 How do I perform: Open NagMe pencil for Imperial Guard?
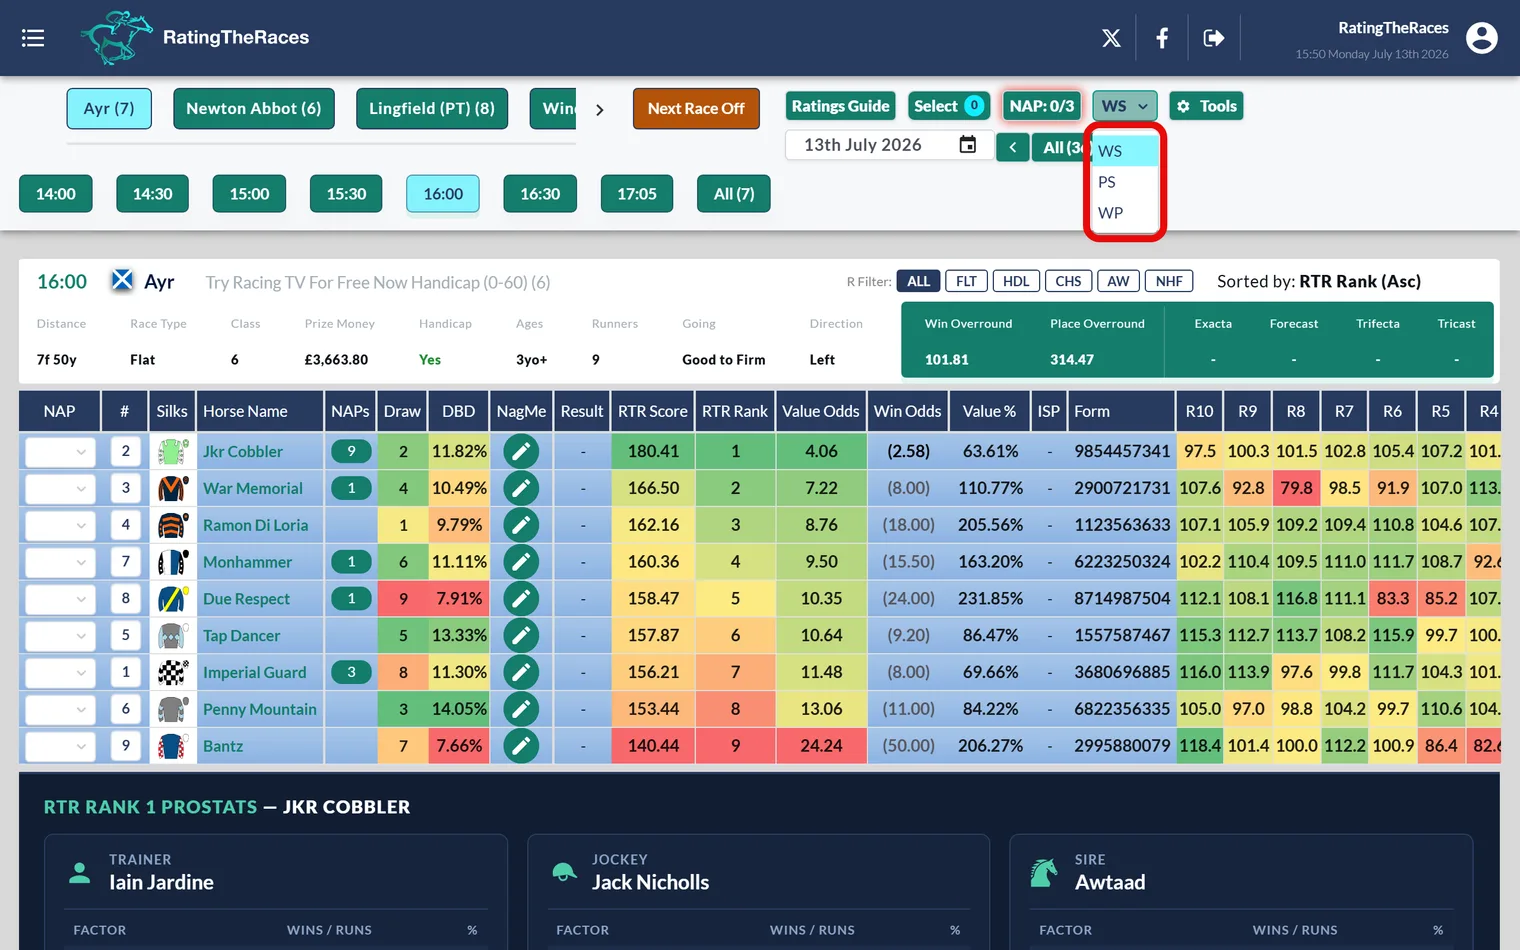tap(521, 673)
